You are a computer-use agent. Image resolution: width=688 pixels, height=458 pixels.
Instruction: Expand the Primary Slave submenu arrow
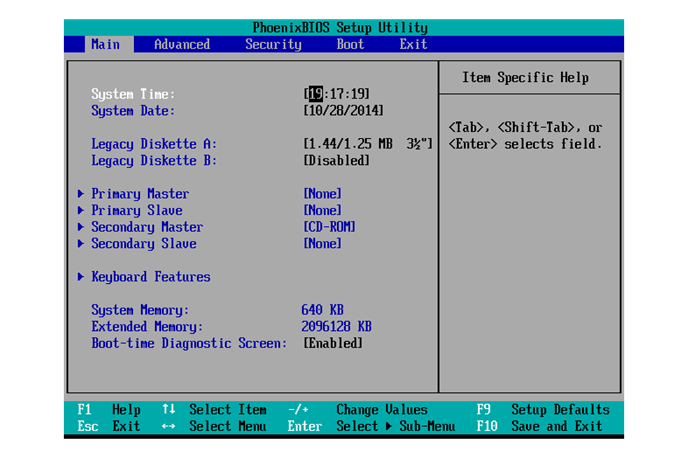80,211
